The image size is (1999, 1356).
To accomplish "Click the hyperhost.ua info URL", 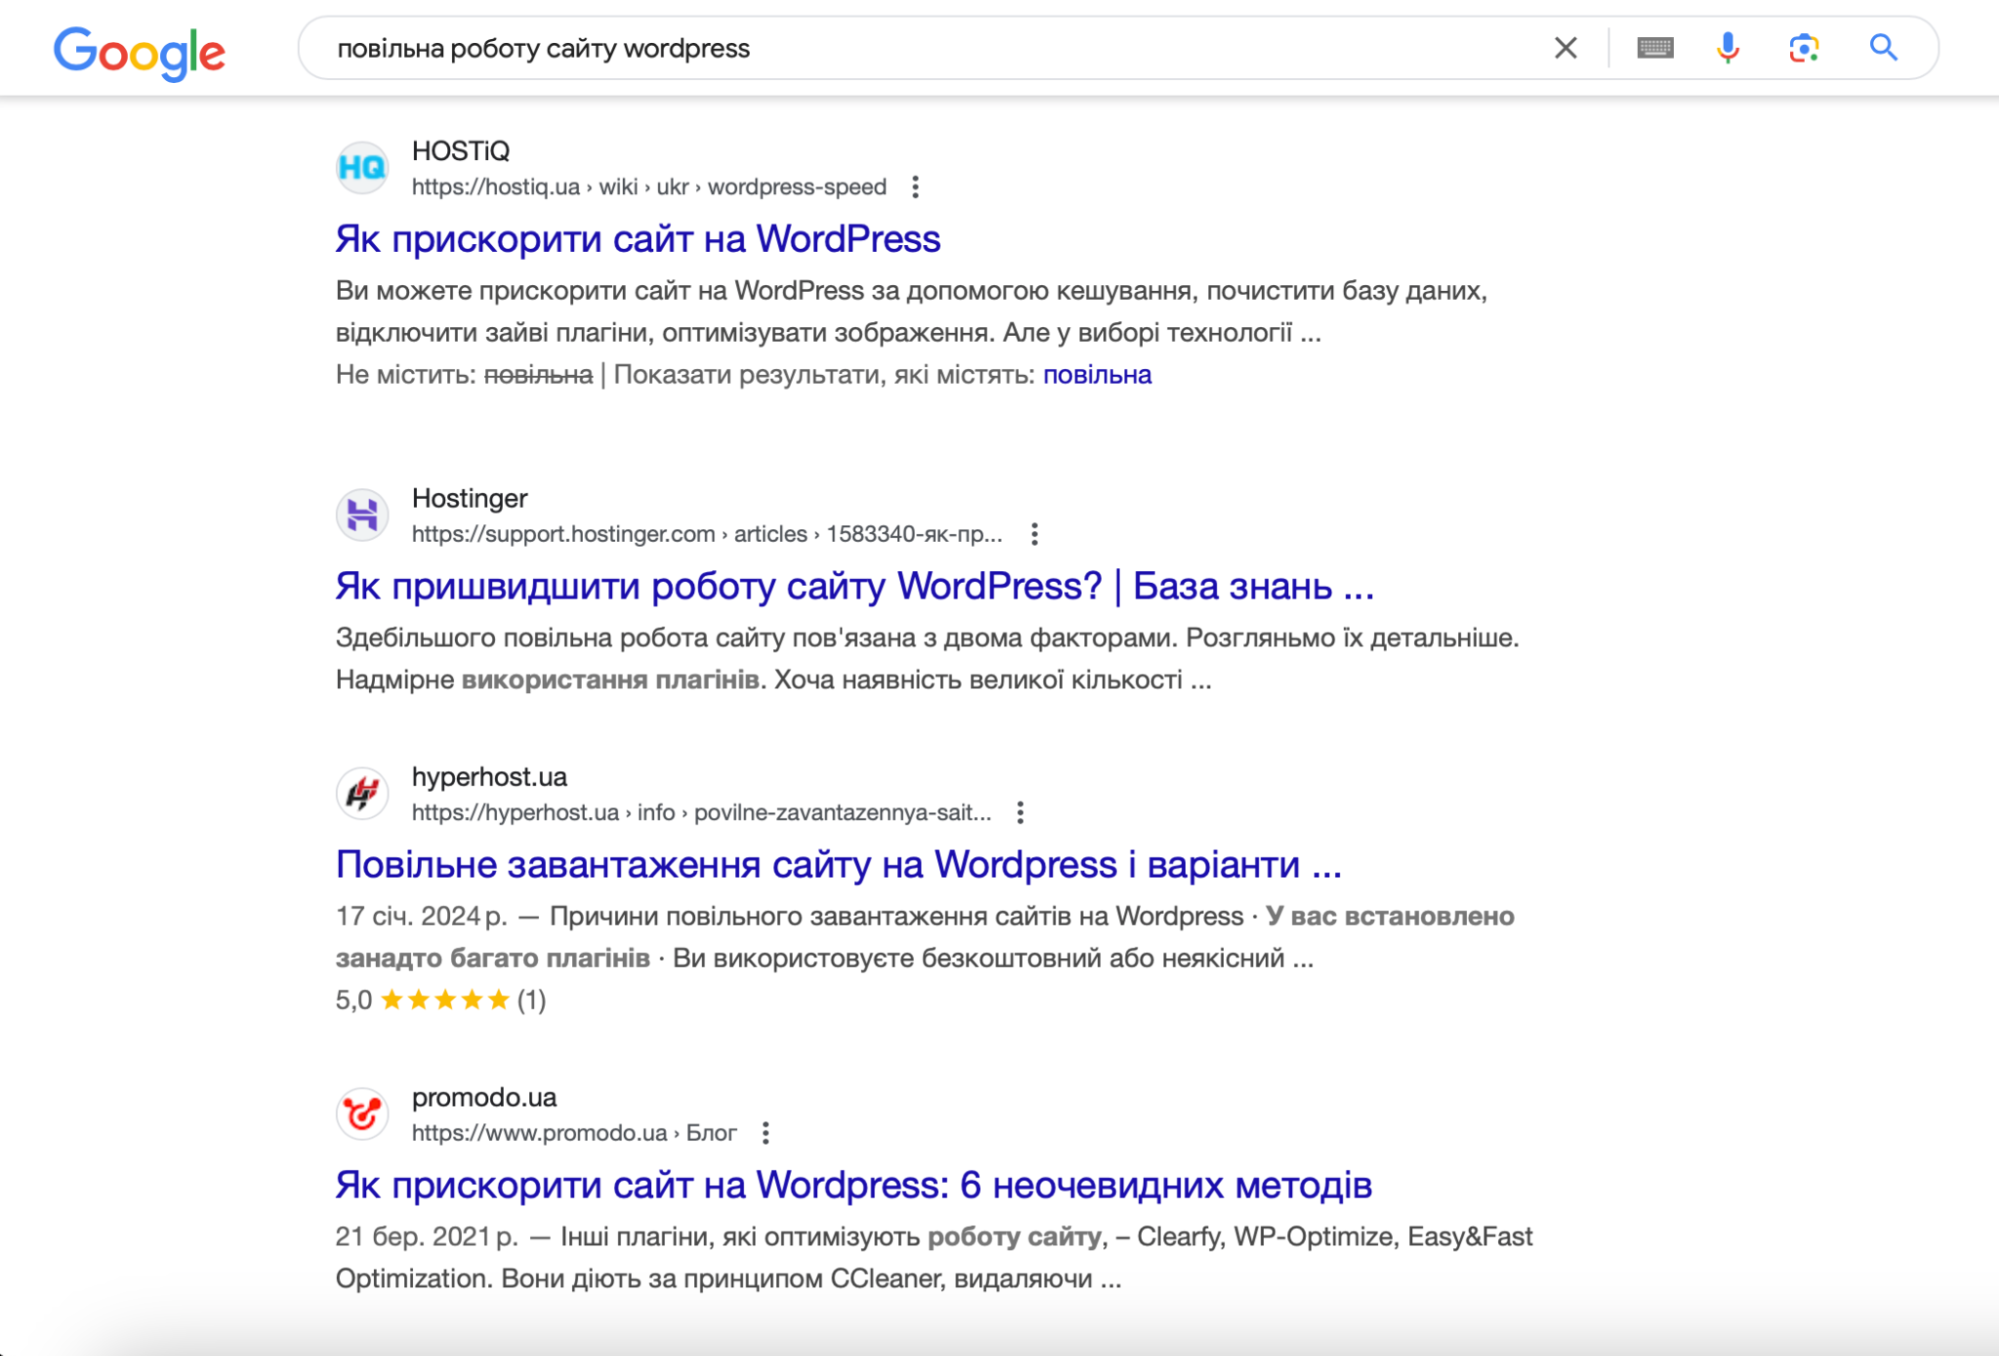I will pos(701,812).
